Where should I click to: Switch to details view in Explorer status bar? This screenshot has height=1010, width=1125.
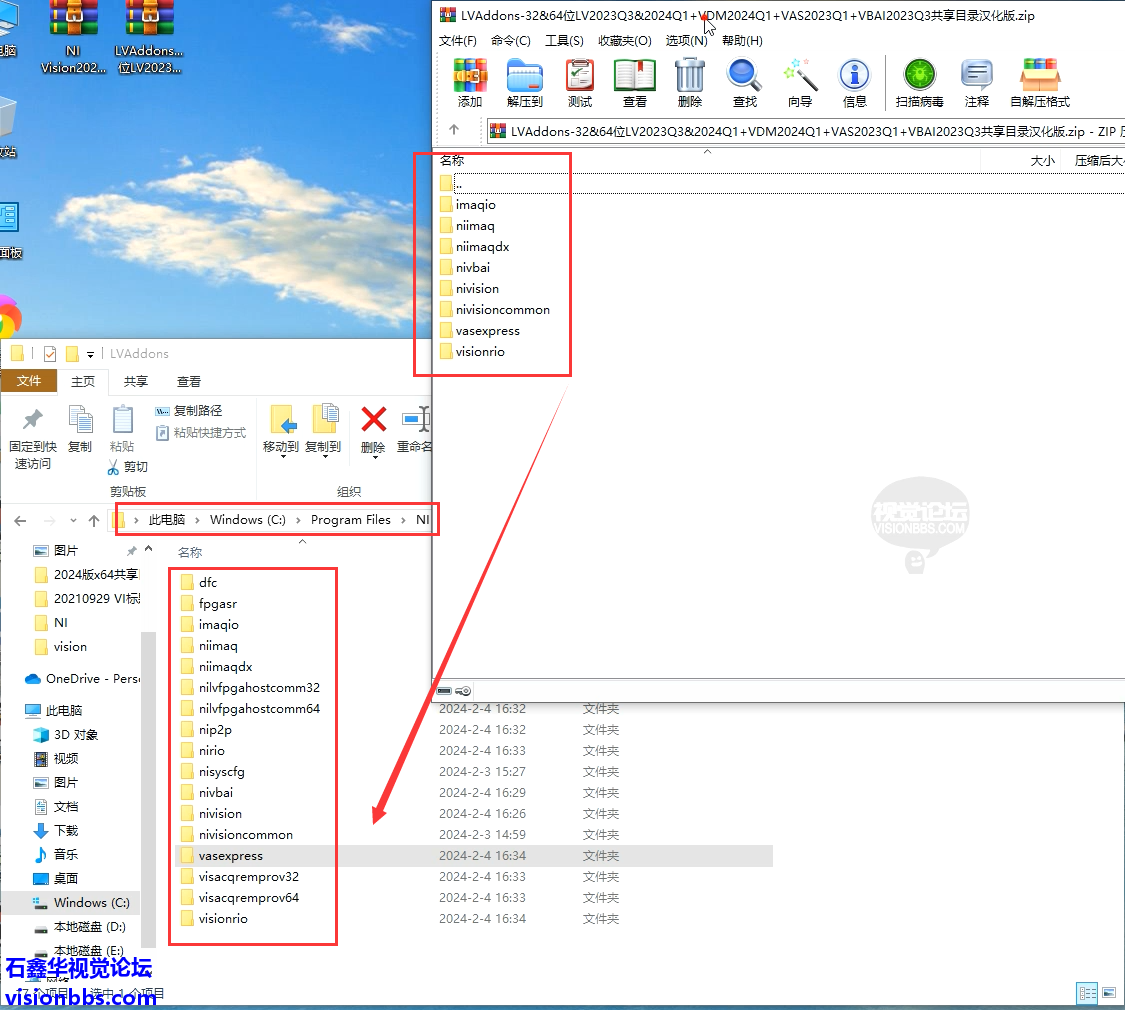tap(1087, 993)
